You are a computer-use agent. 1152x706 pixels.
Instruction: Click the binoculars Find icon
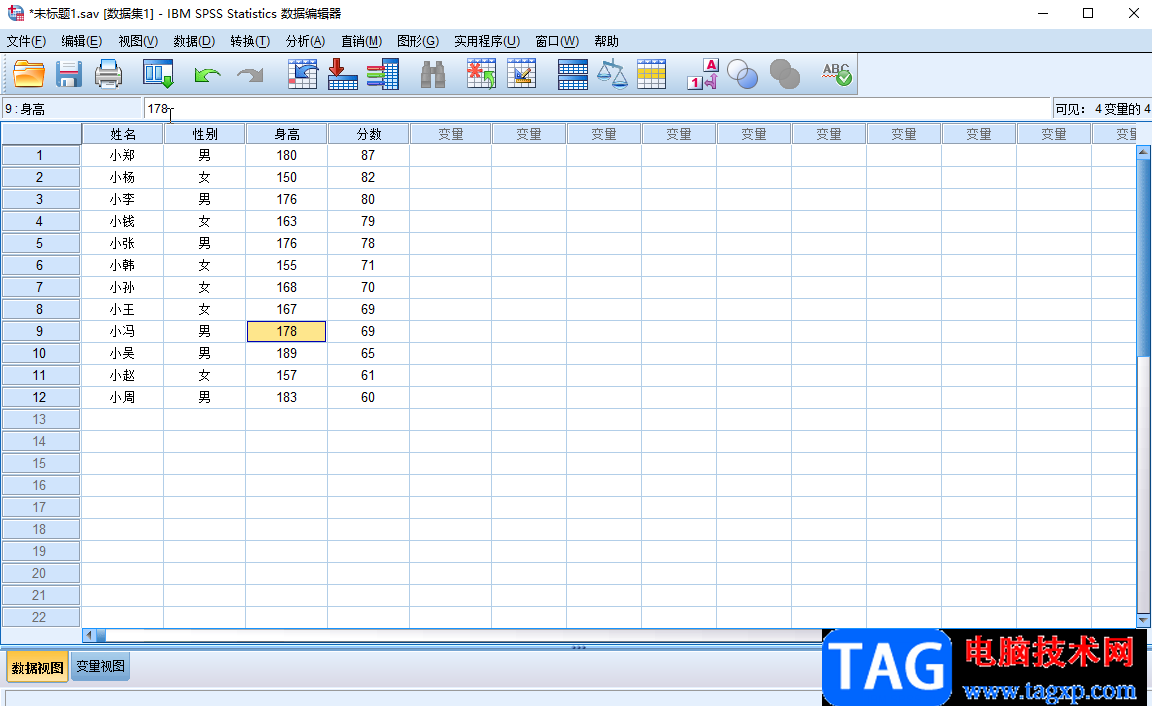(433, 74)
